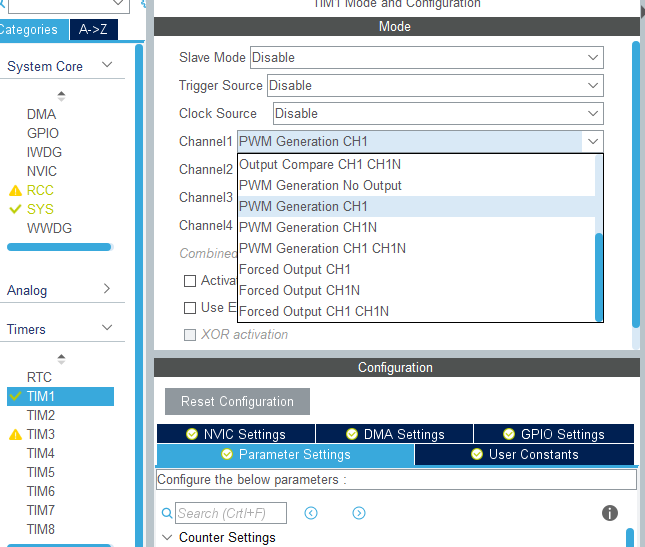Open the User Constants tab
The width and height of the screenshot is (645, 547).
(524, 454)
